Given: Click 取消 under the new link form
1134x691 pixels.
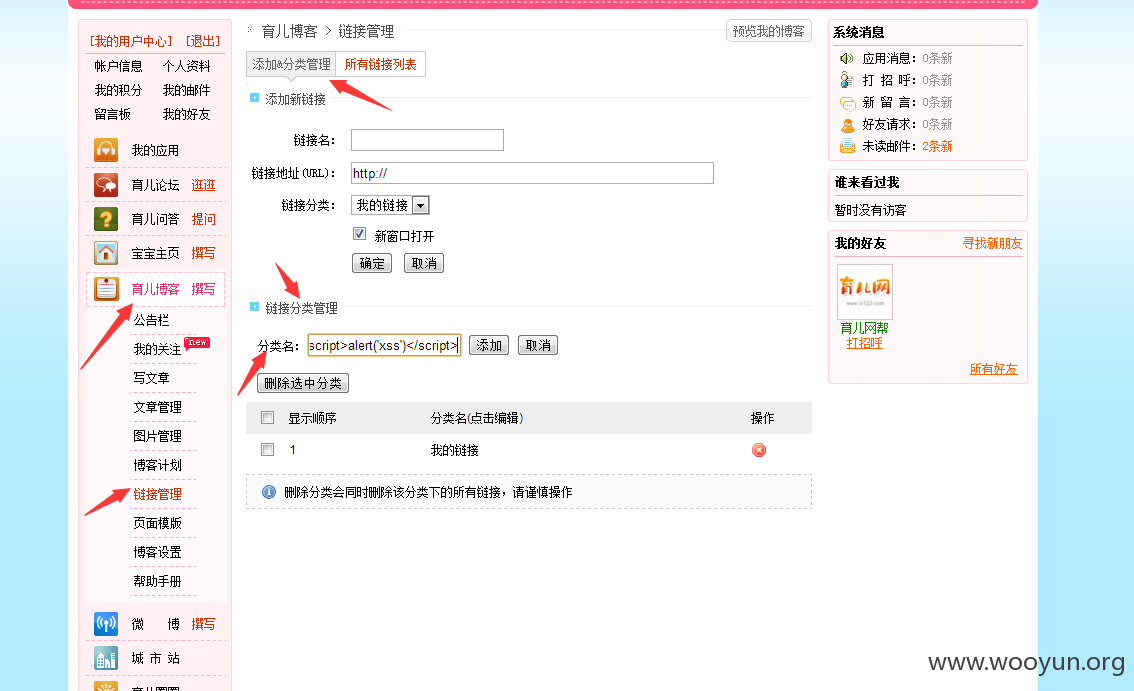Looking at the screenshot, I should click(424, 263).
